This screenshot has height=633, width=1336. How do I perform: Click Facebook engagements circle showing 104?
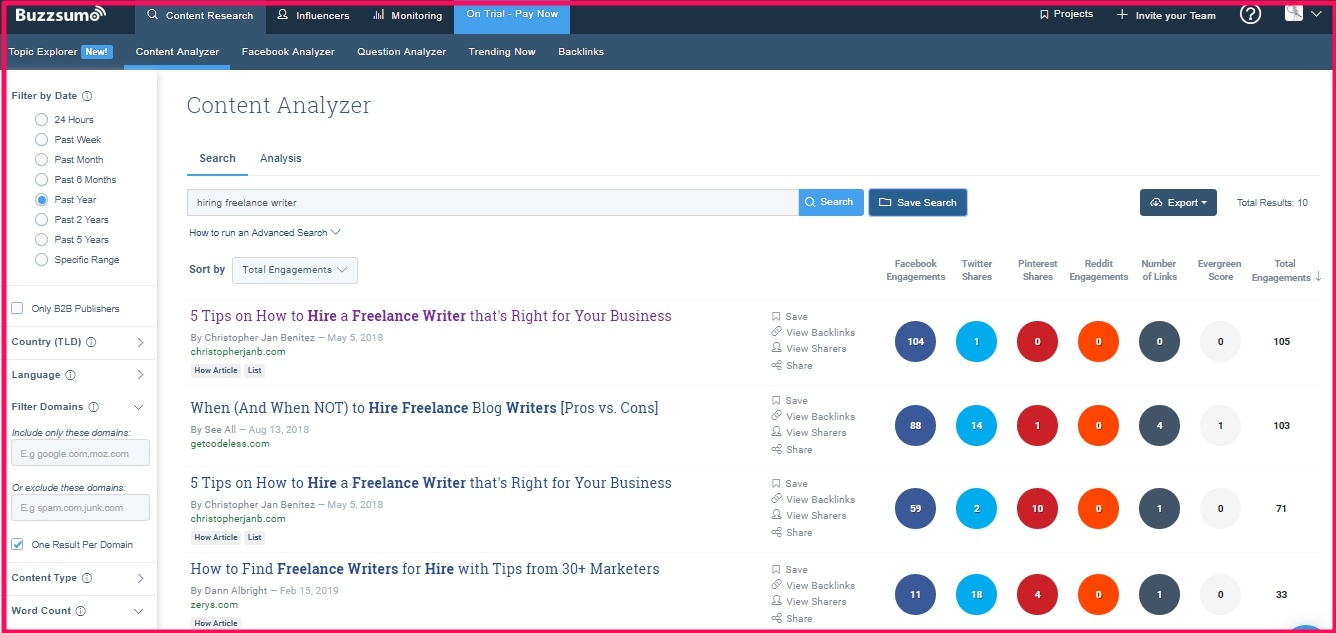click(916, 342)
